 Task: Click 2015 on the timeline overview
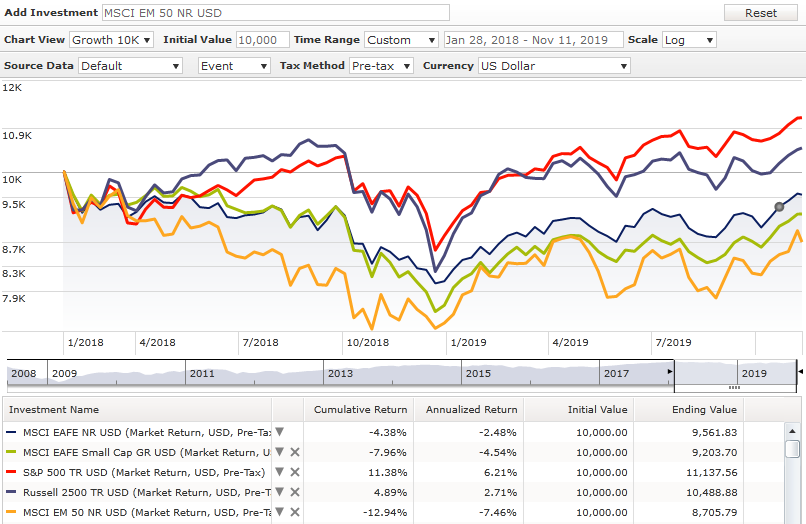[x=478, y=373]
